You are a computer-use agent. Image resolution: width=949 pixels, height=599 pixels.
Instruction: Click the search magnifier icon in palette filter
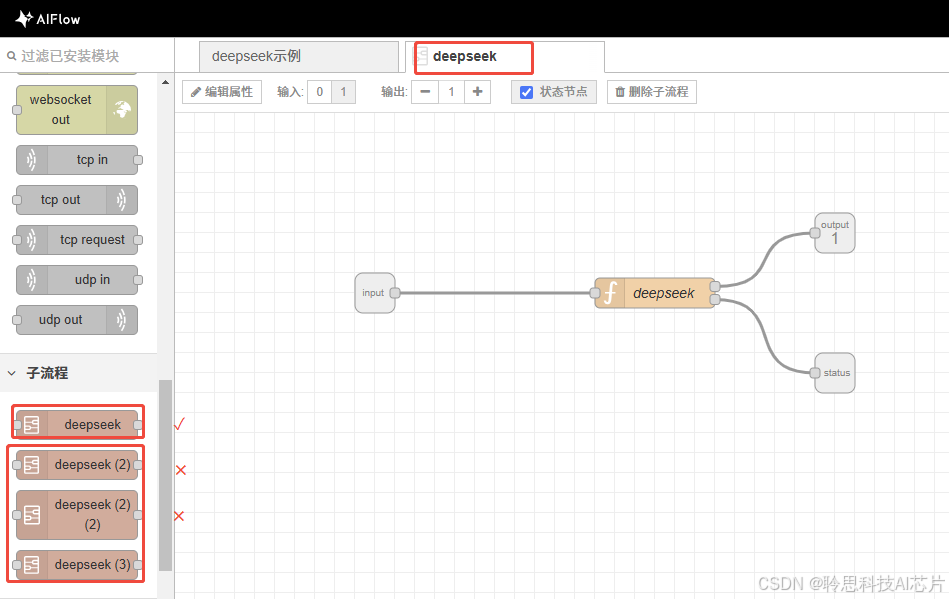click(11, 56)
